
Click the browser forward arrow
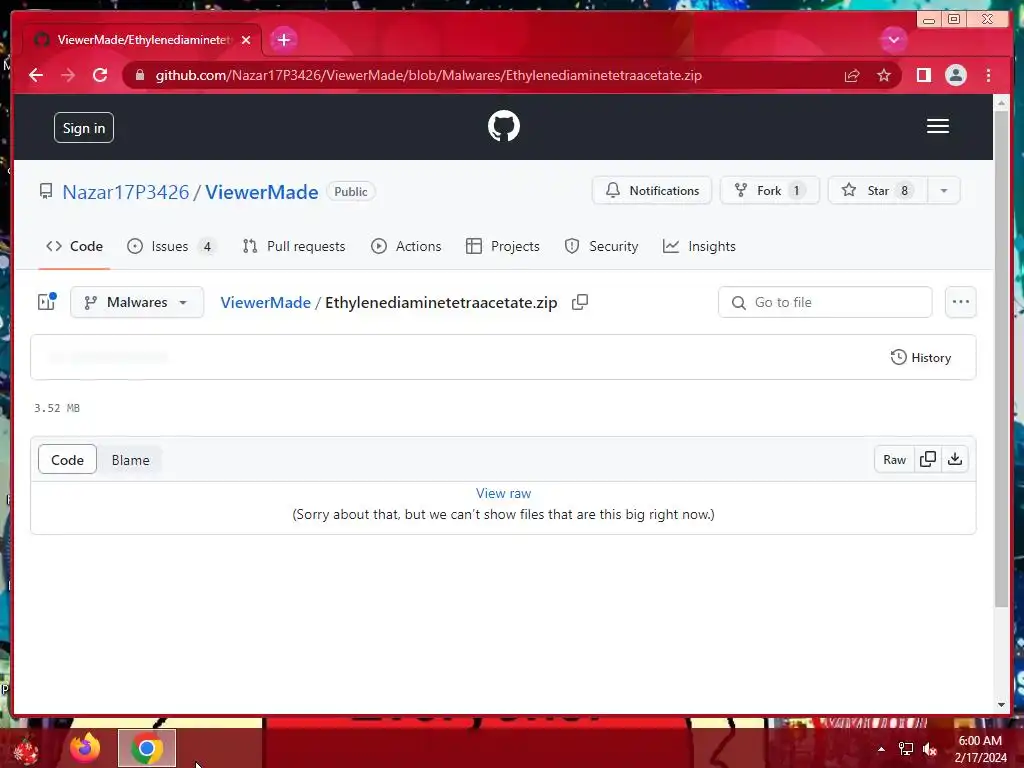tap(68, 75)
